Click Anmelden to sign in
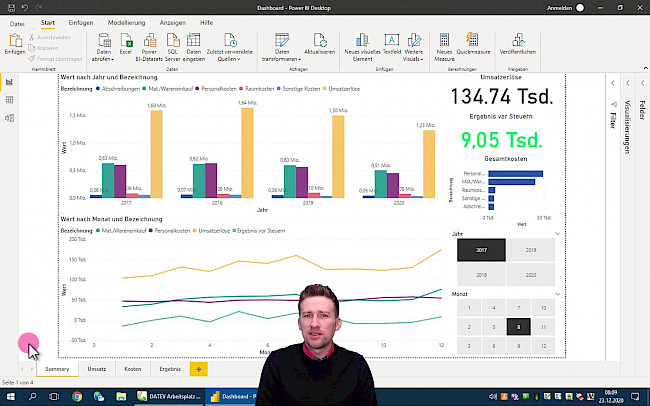The height and width of the screenshot is (406, 650). (560, 8)
